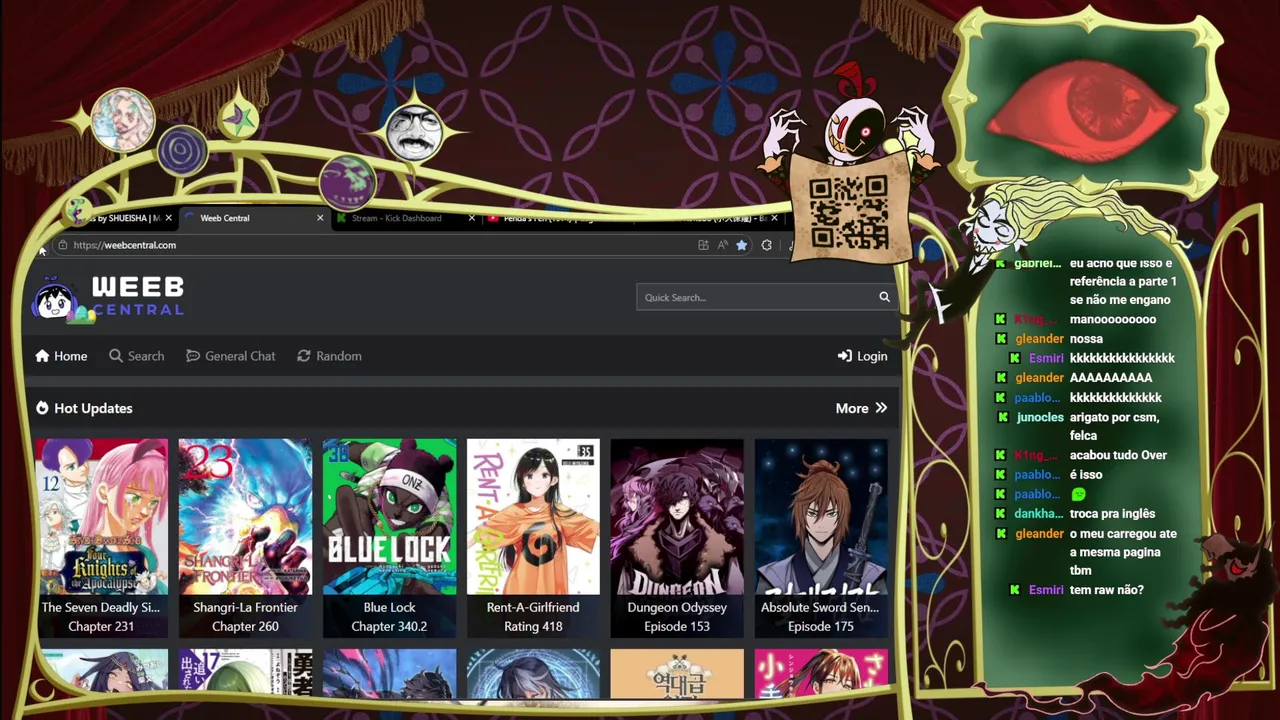Click the Home house icon

coord(42,356)
